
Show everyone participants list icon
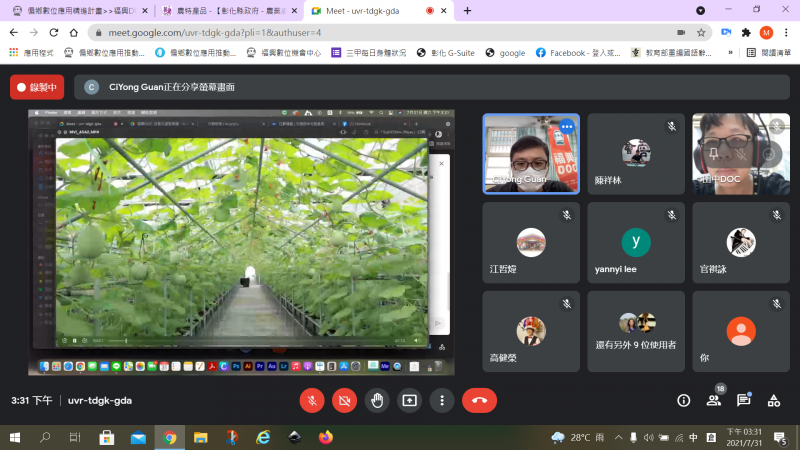714,401
